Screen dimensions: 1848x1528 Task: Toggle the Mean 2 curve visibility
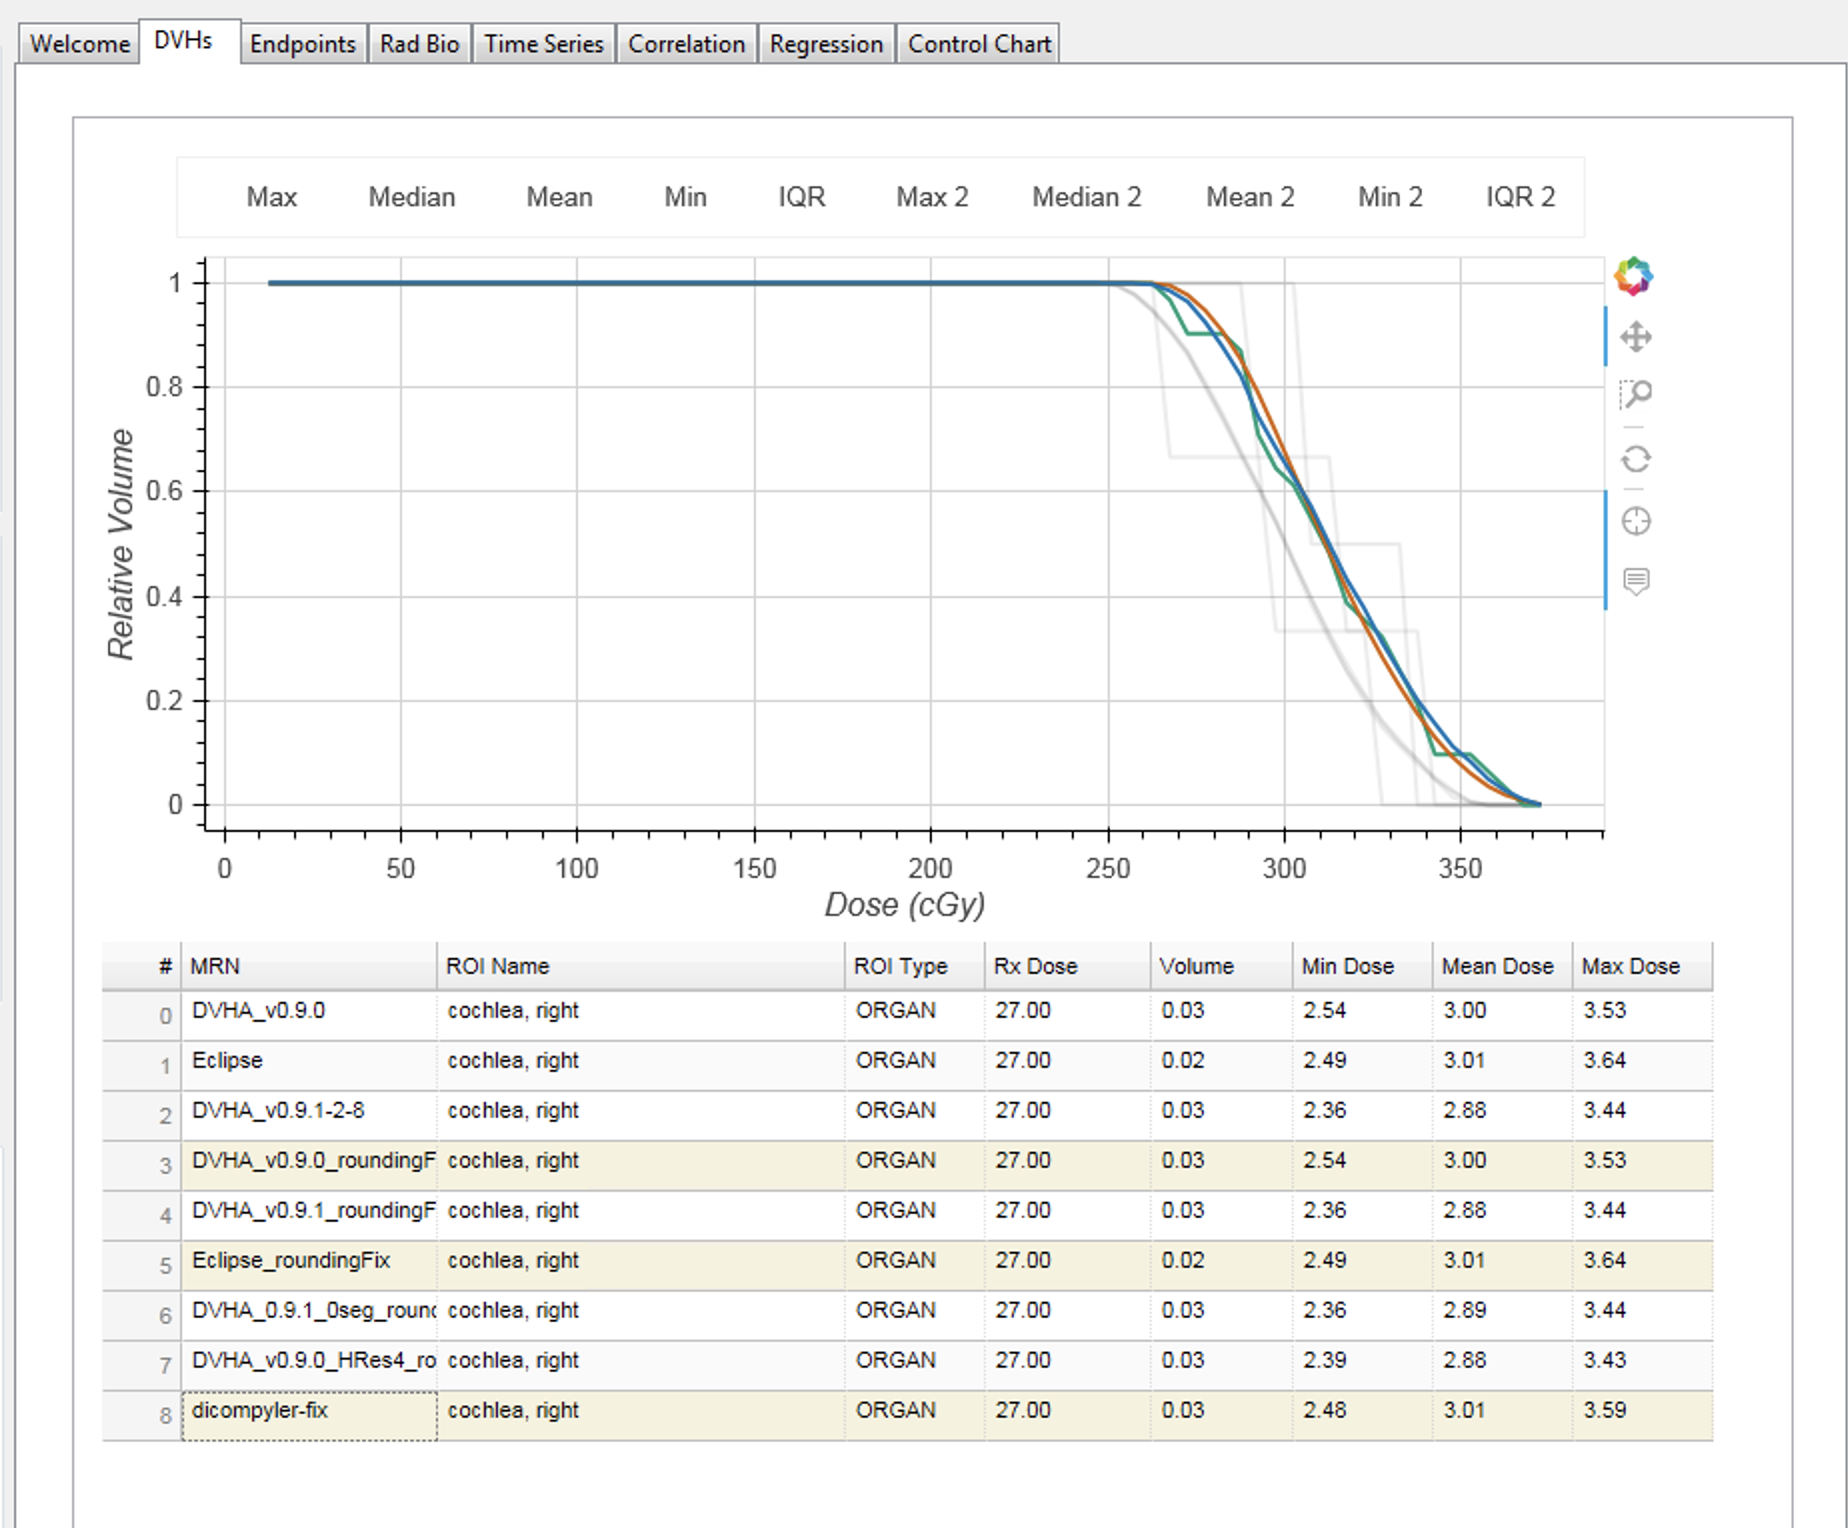click(1249, 197)
